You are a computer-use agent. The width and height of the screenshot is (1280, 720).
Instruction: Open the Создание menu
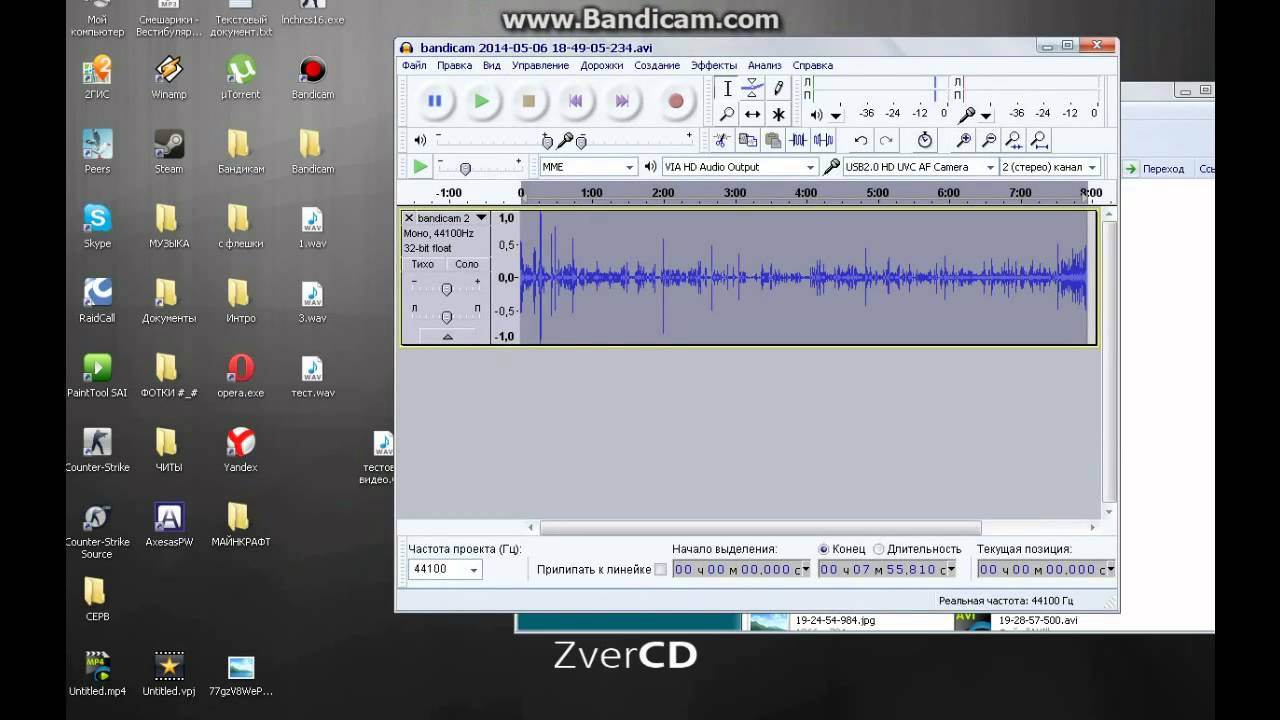click(x=657, y=65)
